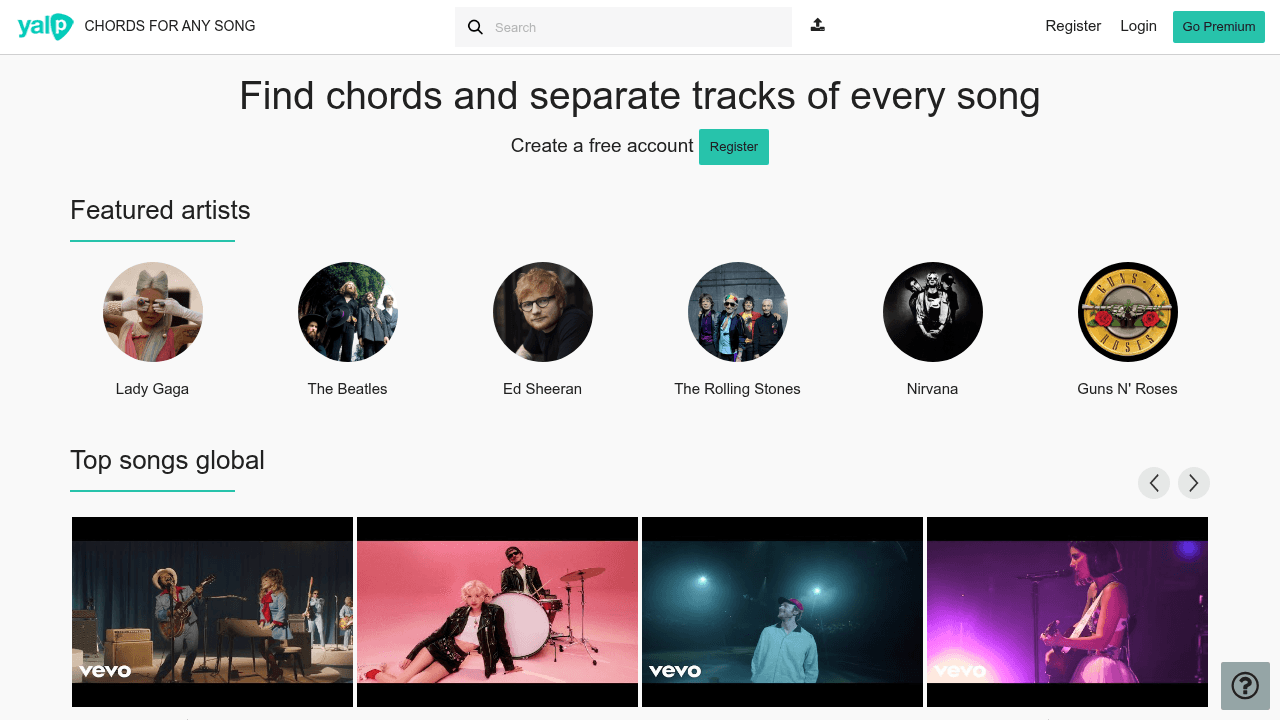The image size is (1280, 720).
Task: Open Ed Sheeran artist photo
Action: 543,312
